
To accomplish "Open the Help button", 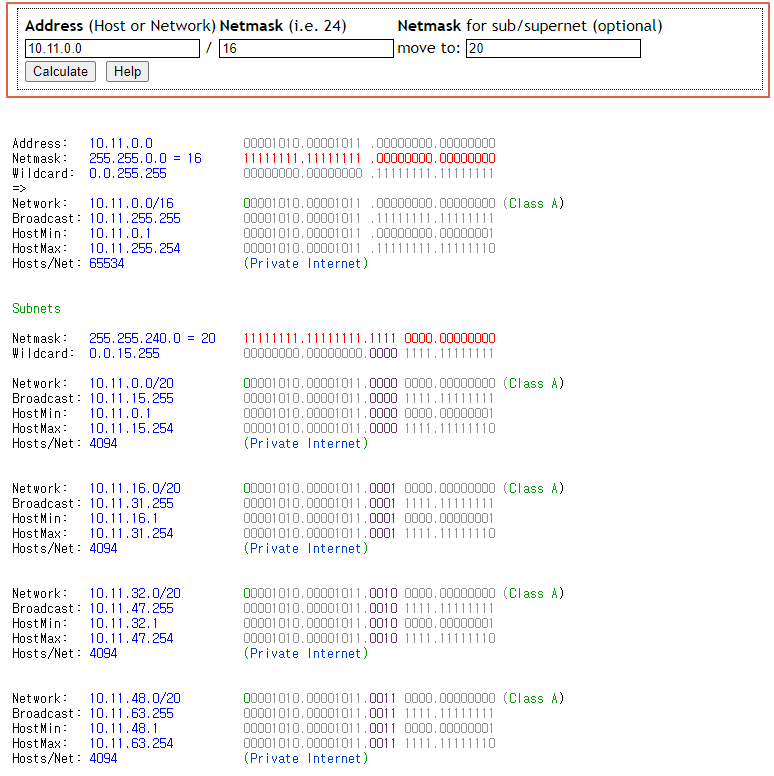I will [128, 72].
